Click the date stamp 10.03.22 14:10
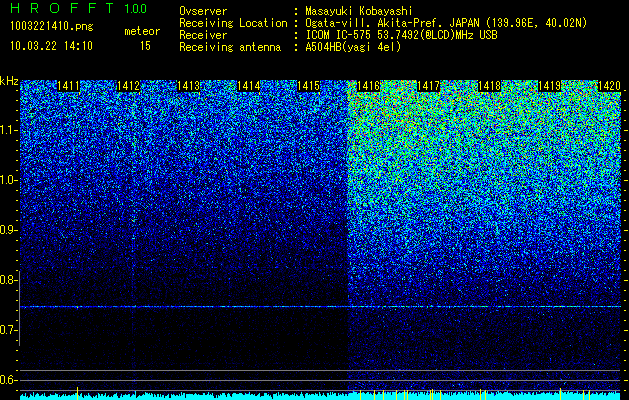The width and height of the screenshot is (629, 400). (x=51, y=46)
